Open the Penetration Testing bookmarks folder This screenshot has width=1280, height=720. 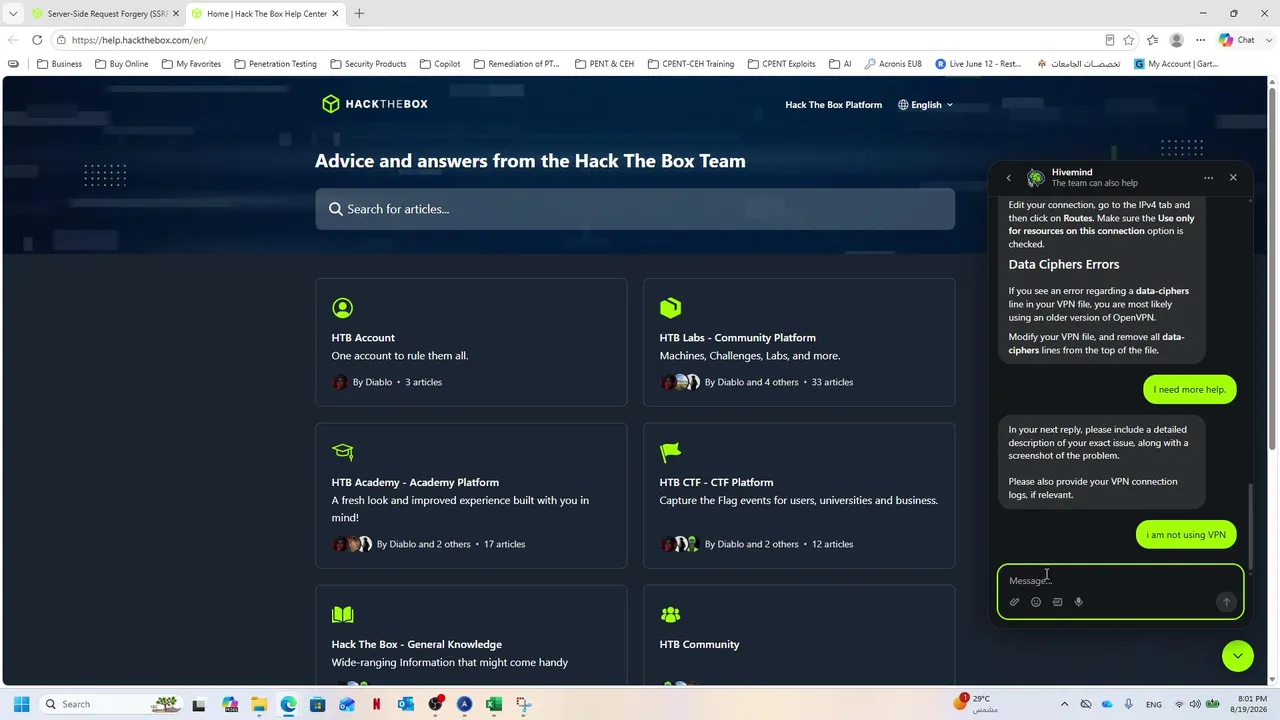(x=275, y=64)
